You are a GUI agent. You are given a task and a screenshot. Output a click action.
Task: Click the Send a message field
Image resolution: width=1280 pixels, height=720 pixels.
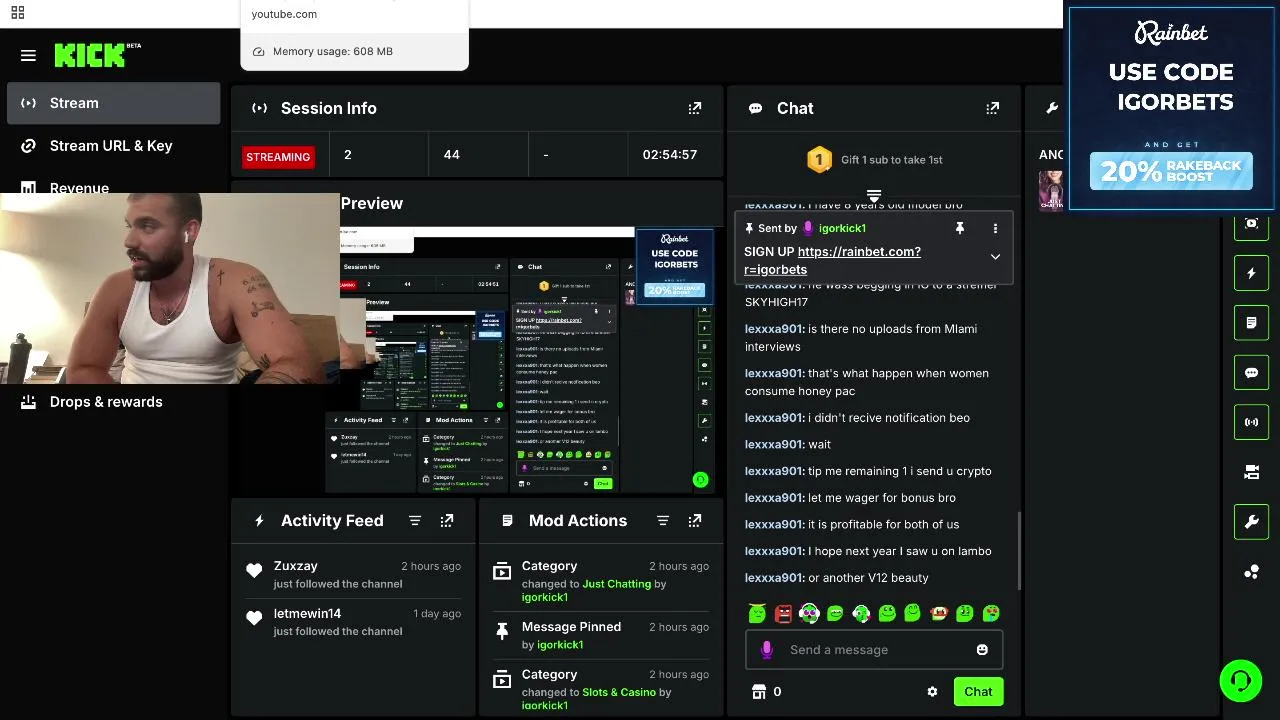coord(875,650)
